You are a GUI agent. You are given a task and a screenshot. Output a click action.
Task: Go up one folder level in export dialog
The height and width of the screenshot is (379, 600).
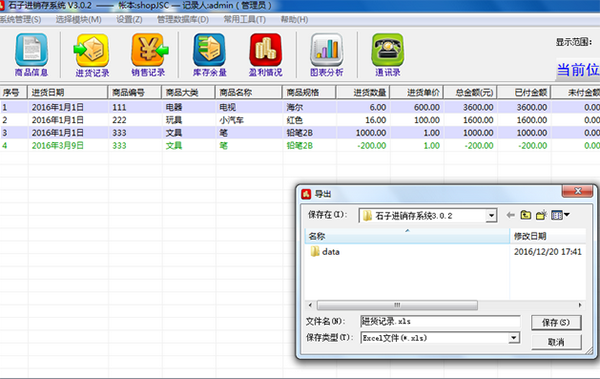pyautogui.click(x=526, y=215)
